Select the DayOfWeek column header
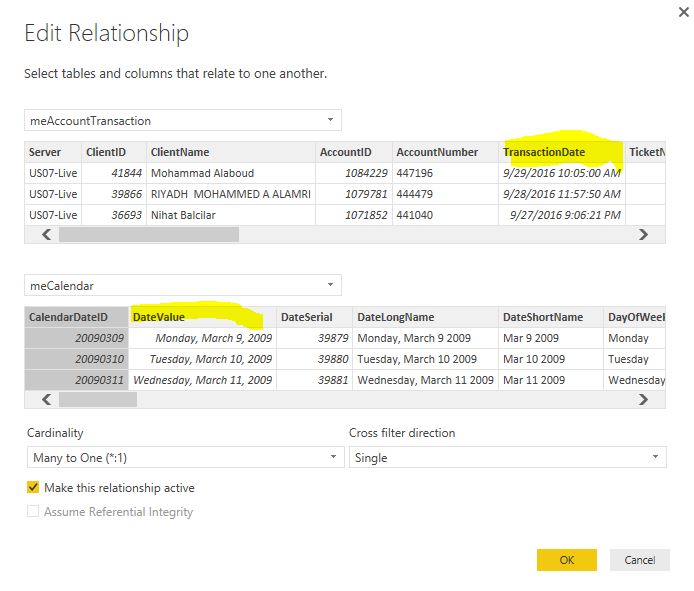 point(634,317)
